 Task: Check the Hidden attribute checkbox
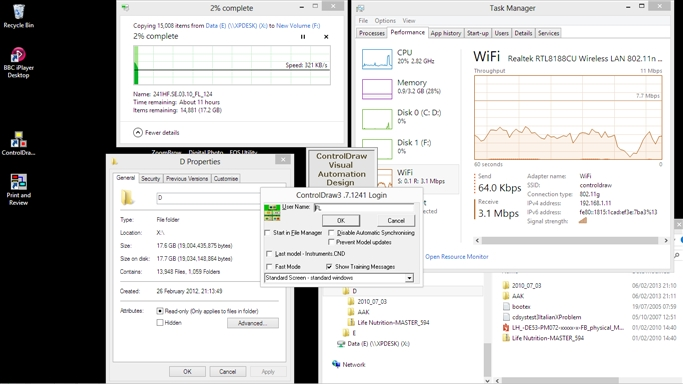[160, 323]
